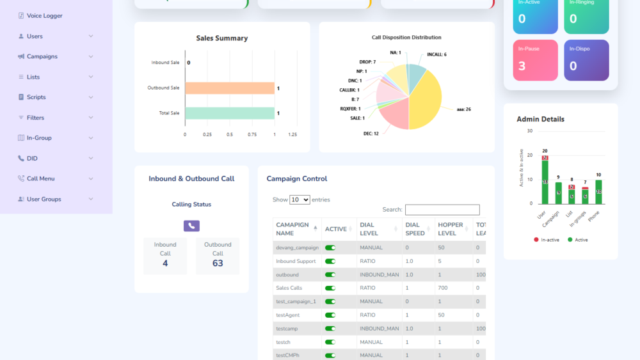Expand the Users menu chevron

click(x=91, y=36)
